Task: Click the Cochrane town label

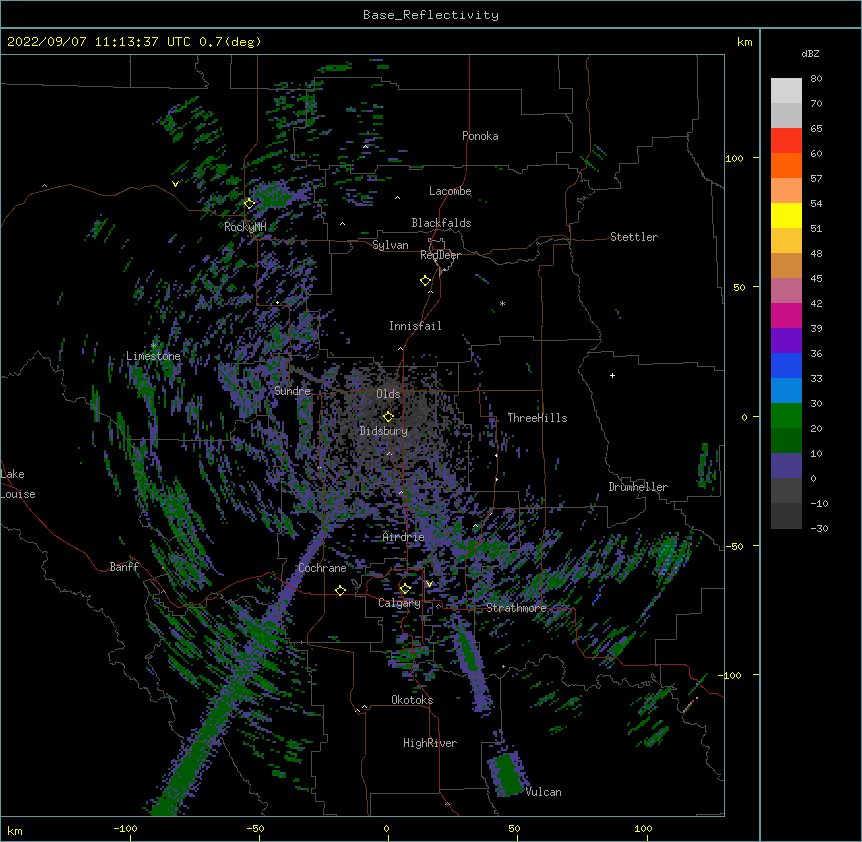Action: (322, 568)
